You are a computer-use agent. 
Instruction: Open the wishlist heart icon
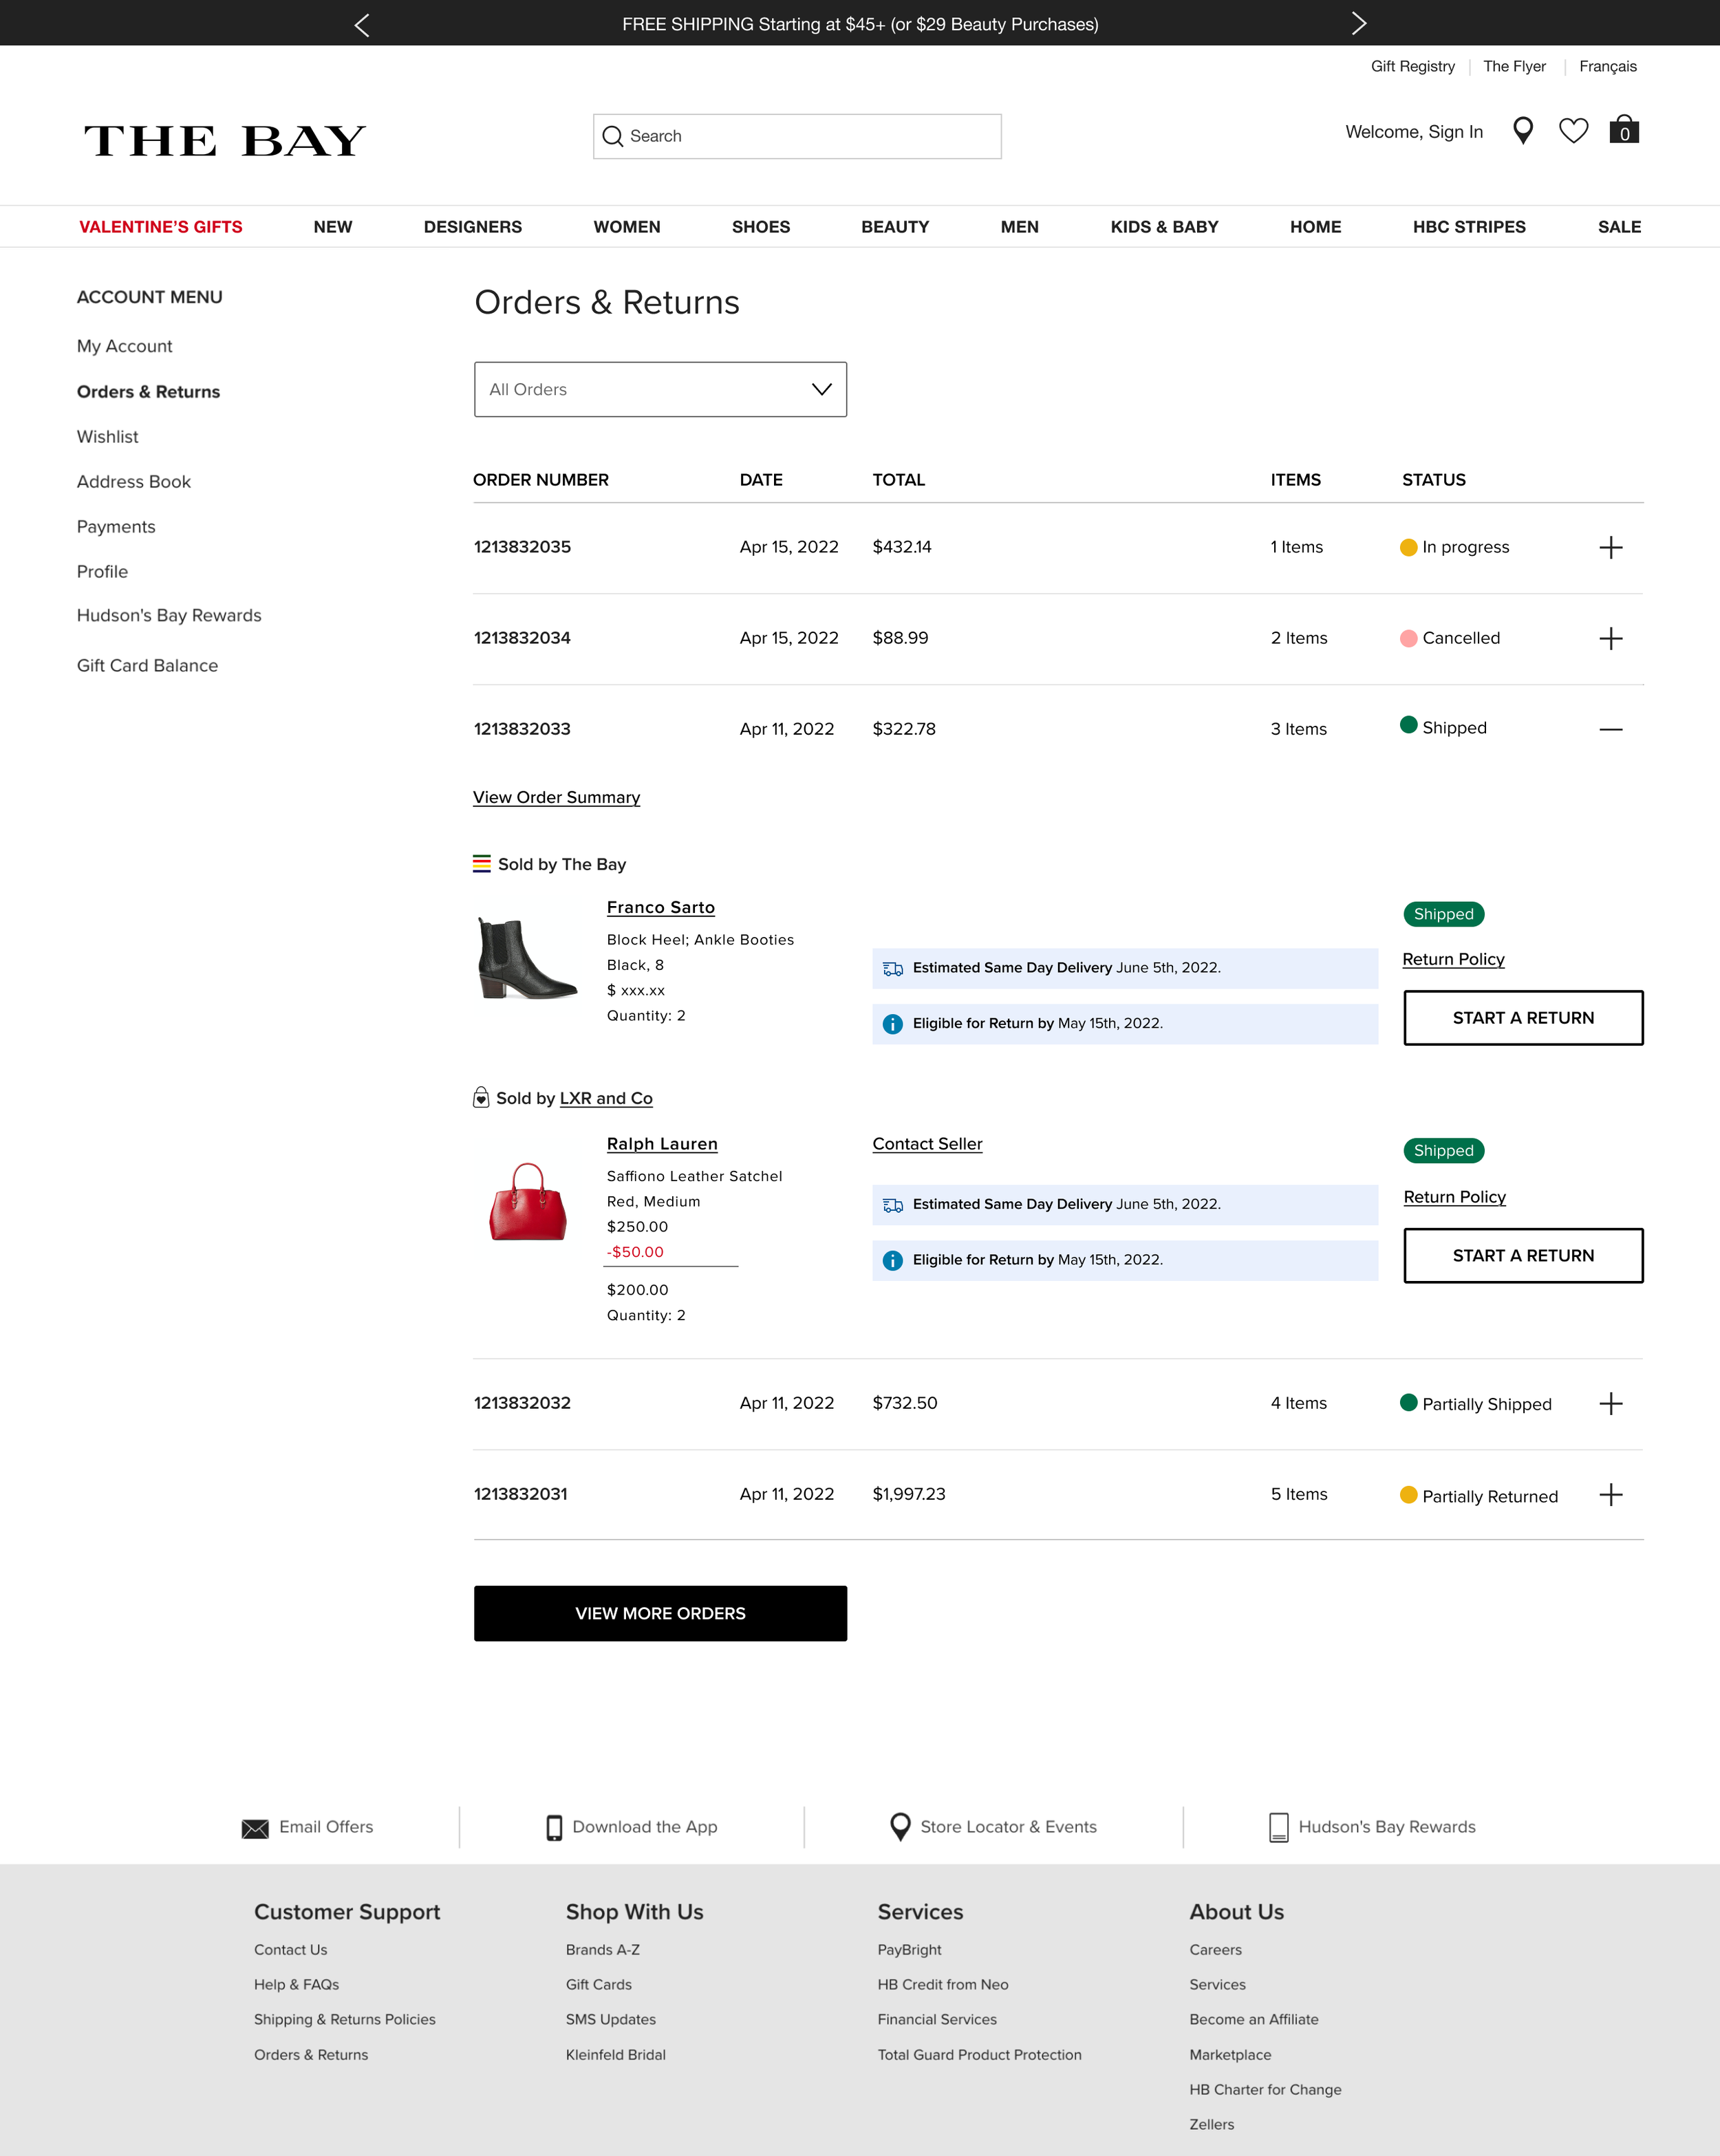(x=1573, y=131)
